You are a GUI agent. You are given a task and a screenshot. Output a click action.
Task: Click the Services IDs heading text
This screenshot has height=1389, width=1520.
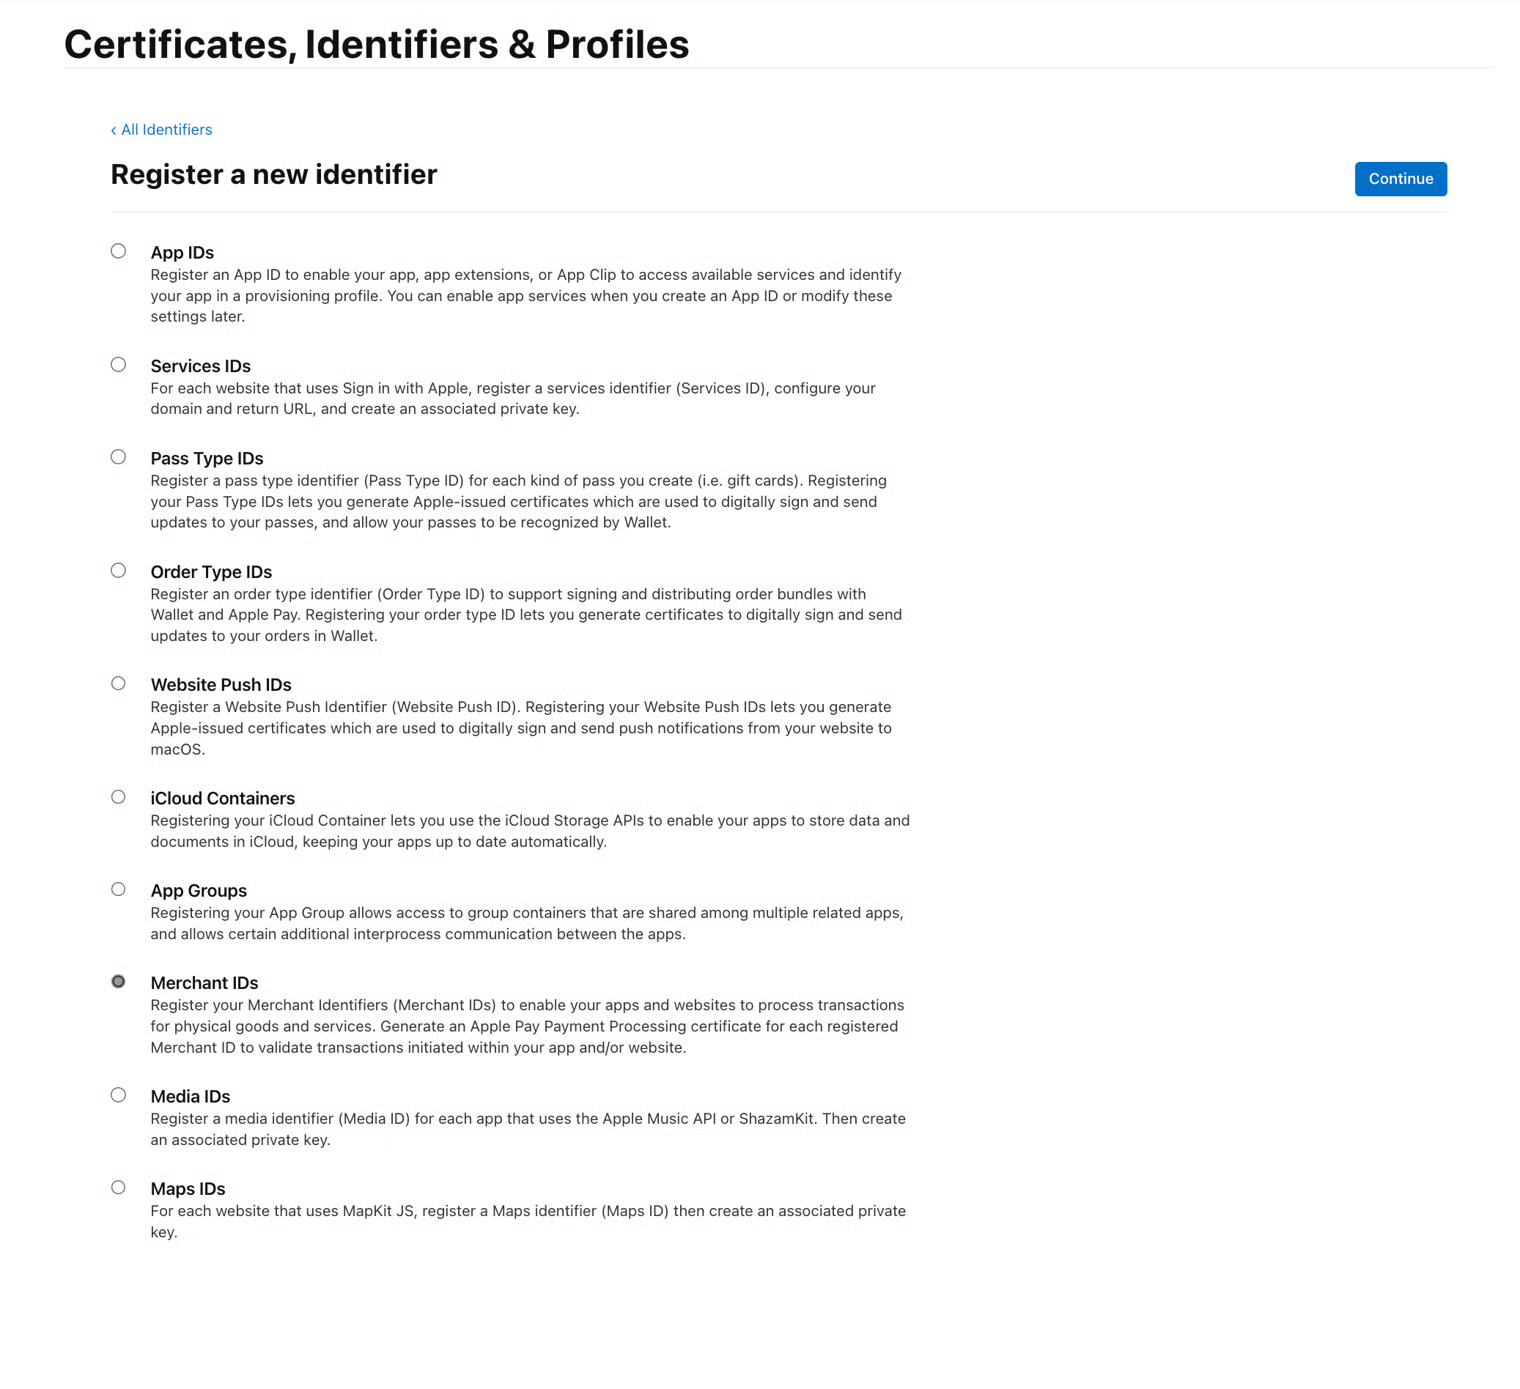(200, 366)
